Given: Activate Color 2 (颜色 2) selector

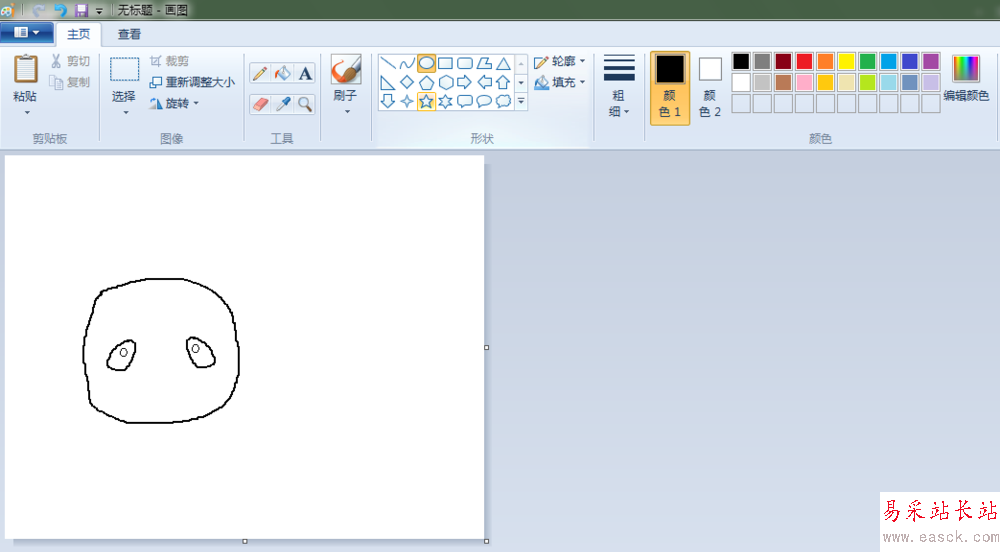Looking at the screenshot, I should coord(710,88).
